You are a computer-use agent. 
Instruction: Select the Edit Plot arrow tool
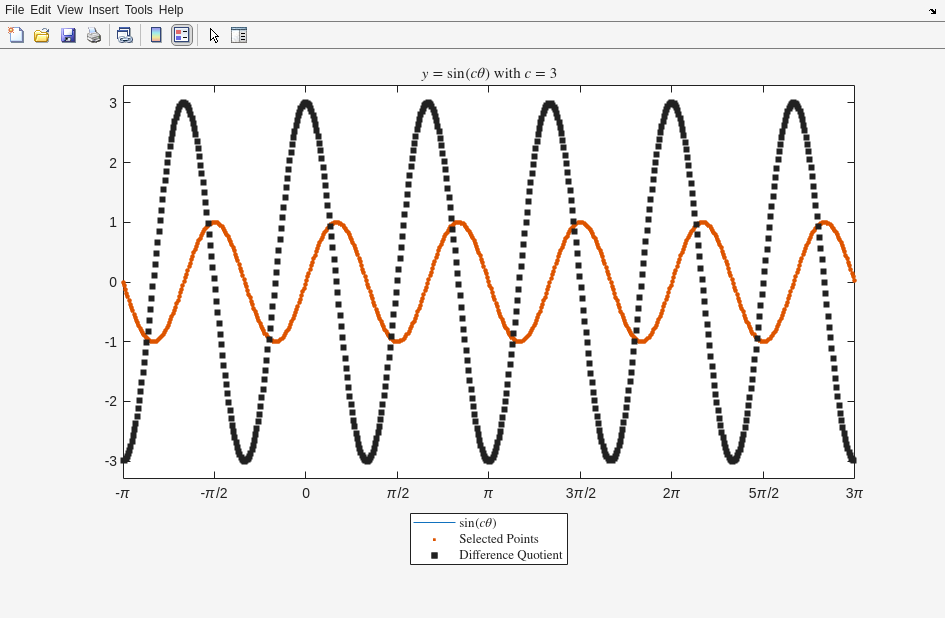point(214,35)
